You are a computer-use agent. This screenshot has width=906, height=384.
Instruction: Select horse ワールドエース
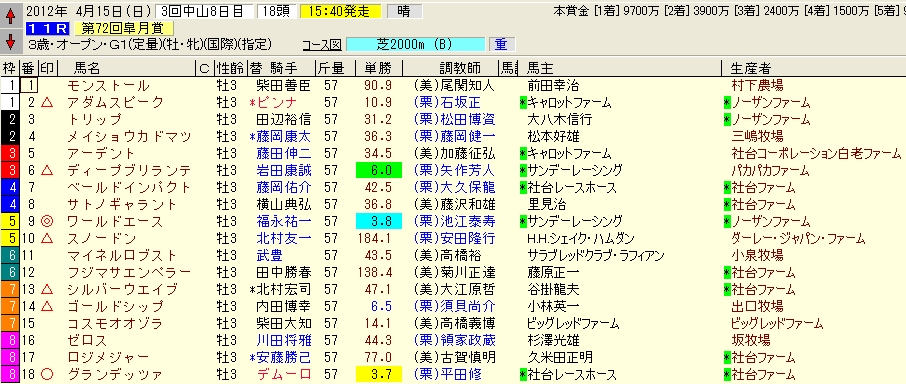(x=114, y=221)
